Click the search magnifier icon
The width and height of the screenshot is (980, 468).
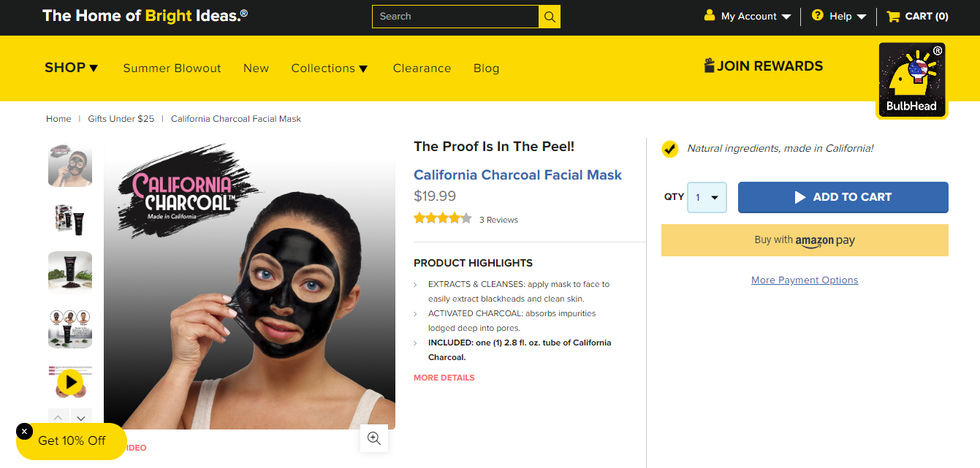click(549, 17)
